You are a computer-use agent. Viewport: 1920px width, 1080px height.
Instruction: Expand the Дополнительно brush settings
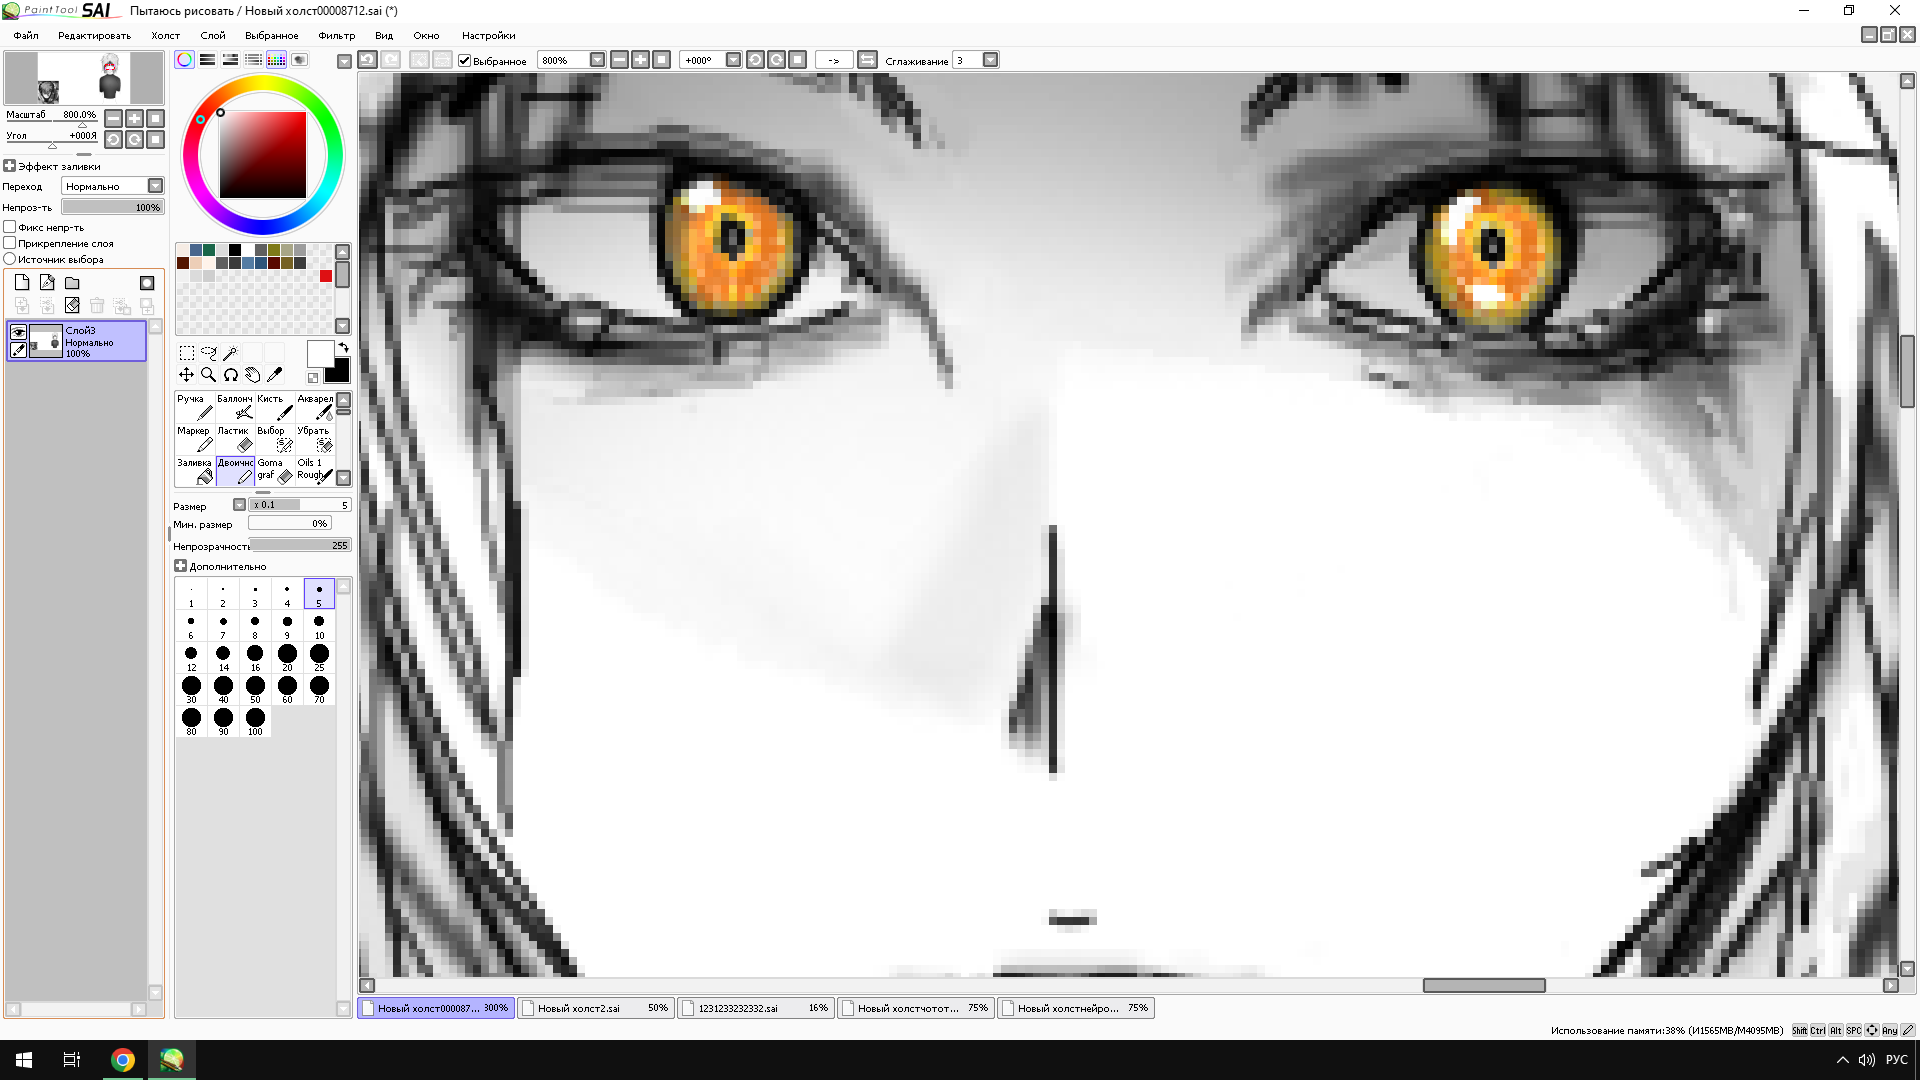coord(181,566)
